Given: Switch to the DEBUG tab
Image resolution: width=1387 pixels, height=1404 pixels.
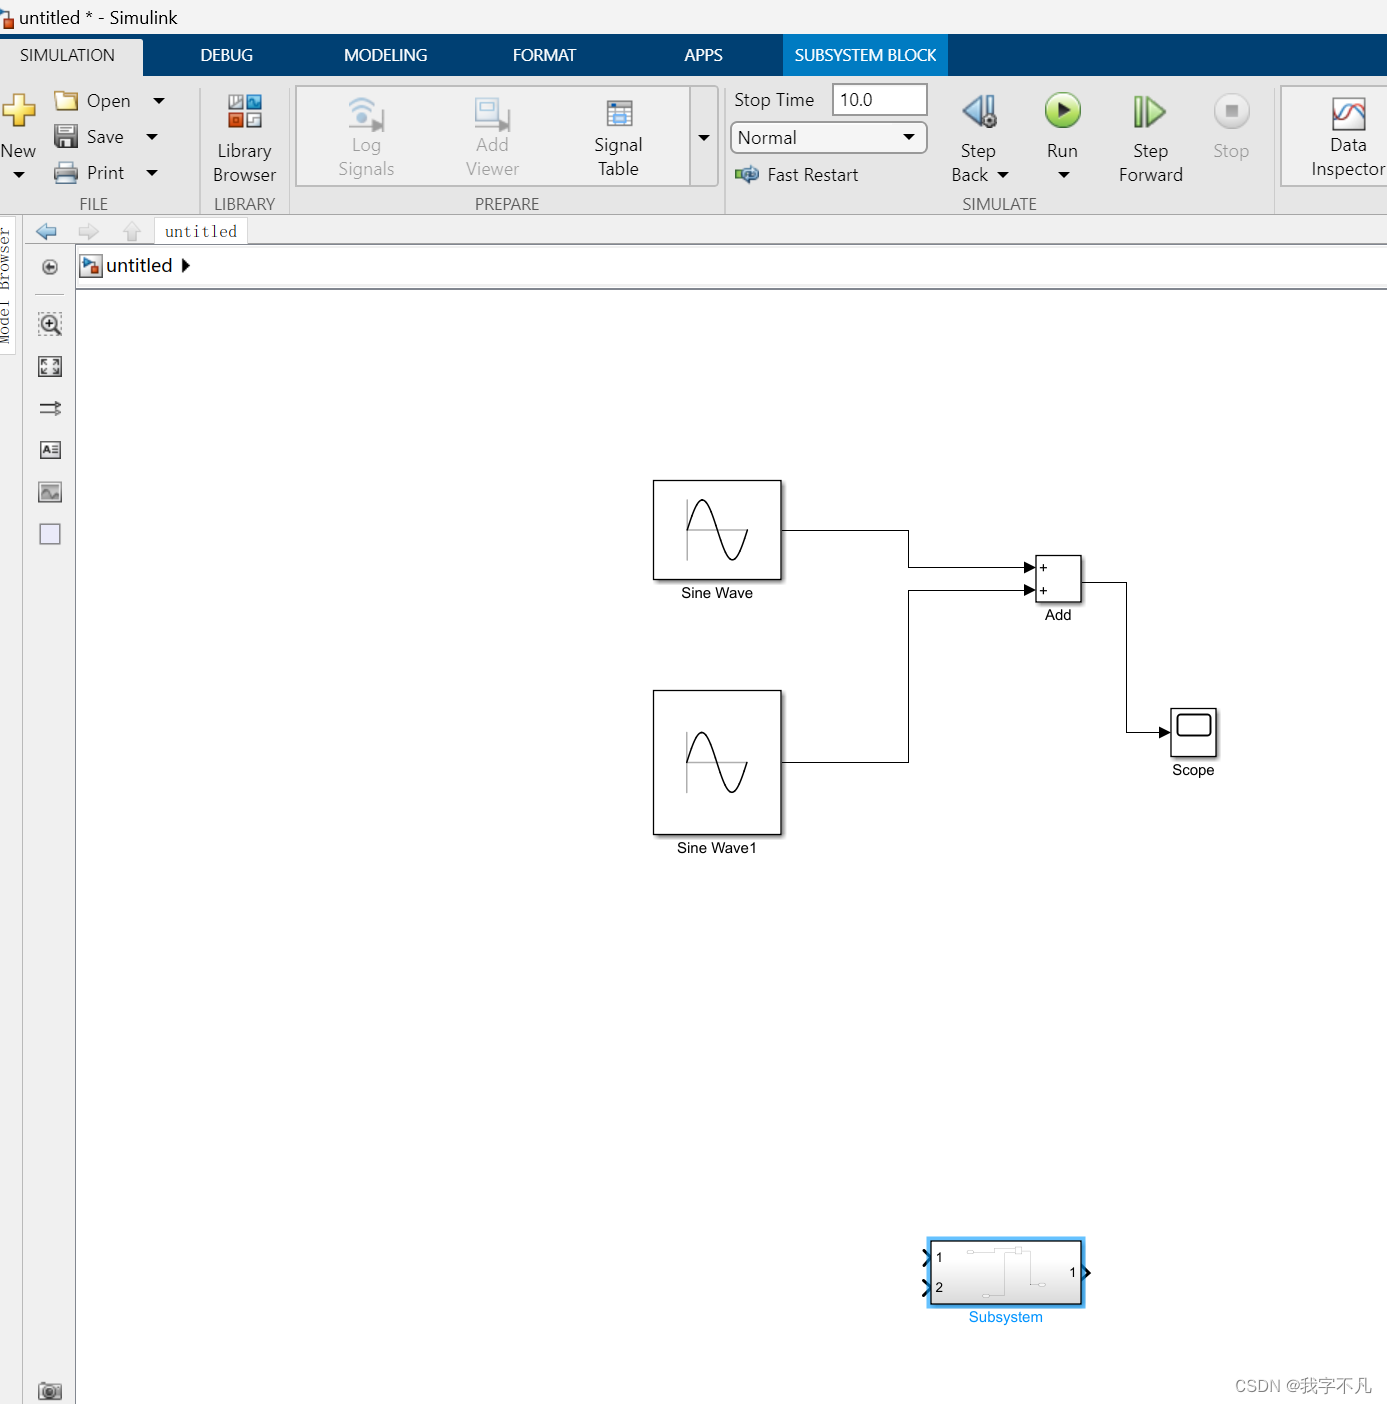Looking at the screenshot, I should (227, 56).
